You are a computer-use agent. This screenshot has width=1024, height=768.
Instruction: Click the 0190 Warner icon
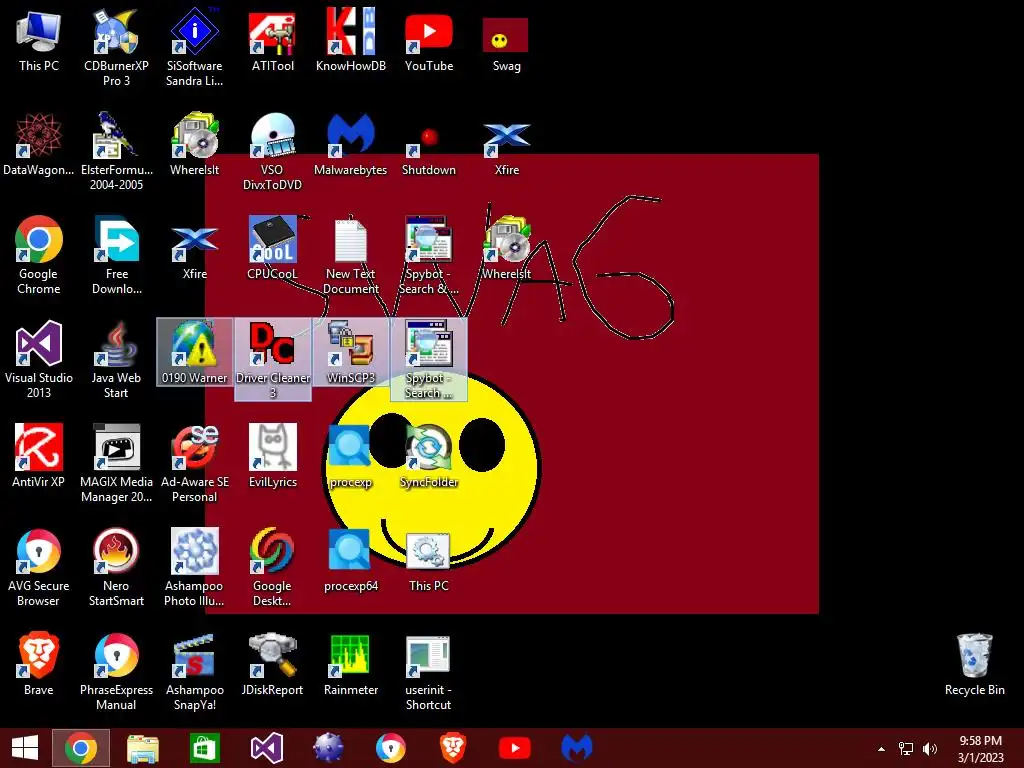195,352
